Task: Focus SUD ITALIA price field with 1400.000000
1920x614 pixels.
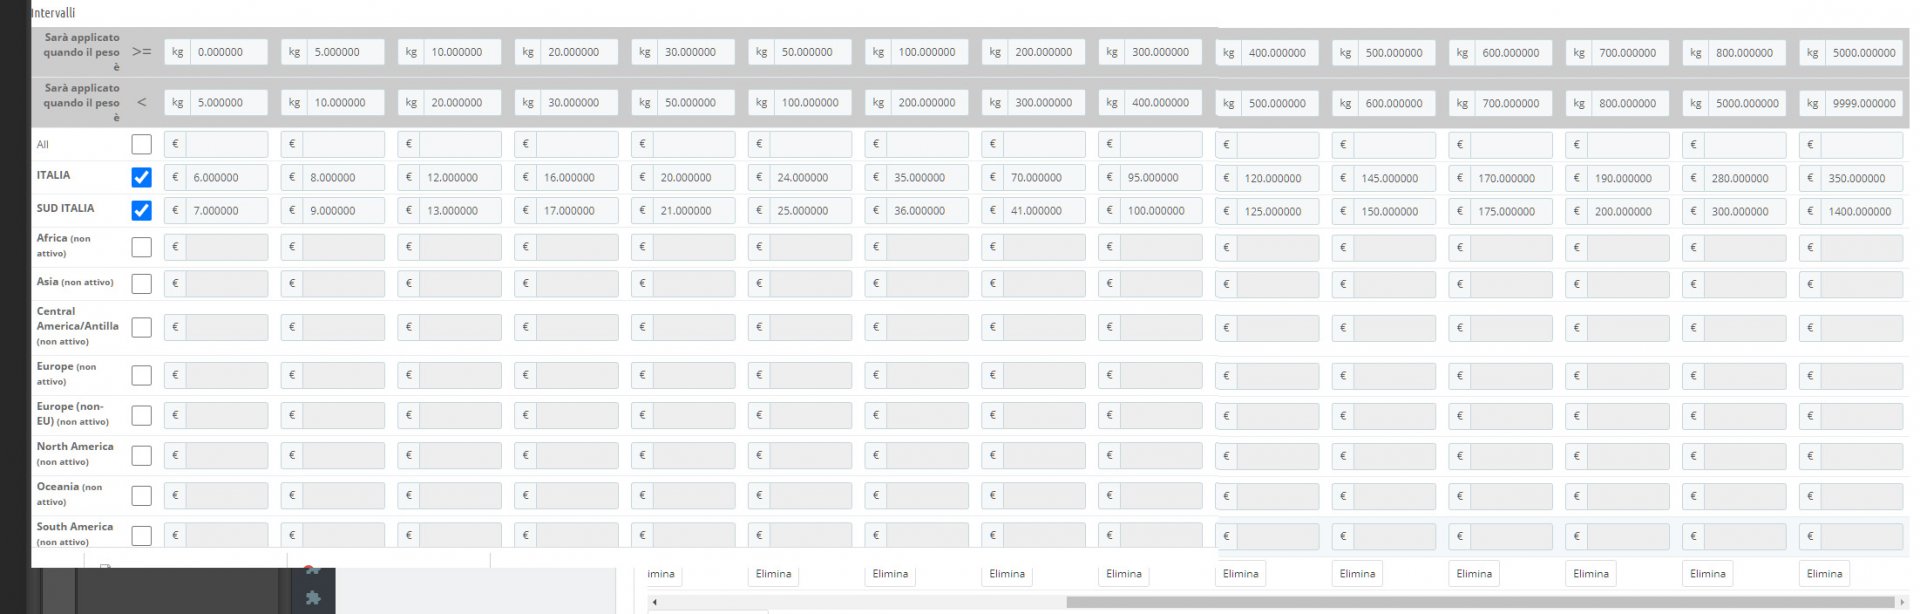Action: click(x=1861, y=212)
